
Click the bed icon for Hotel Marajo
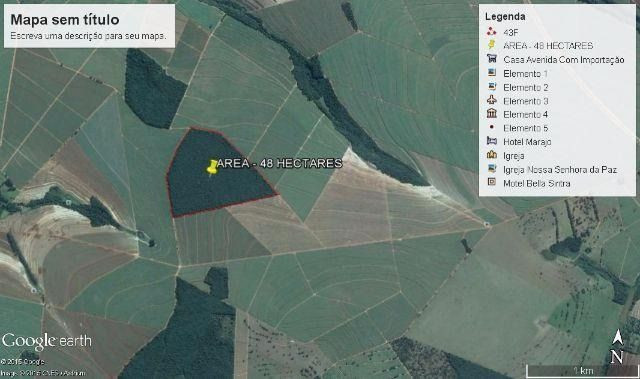[492, 141]
